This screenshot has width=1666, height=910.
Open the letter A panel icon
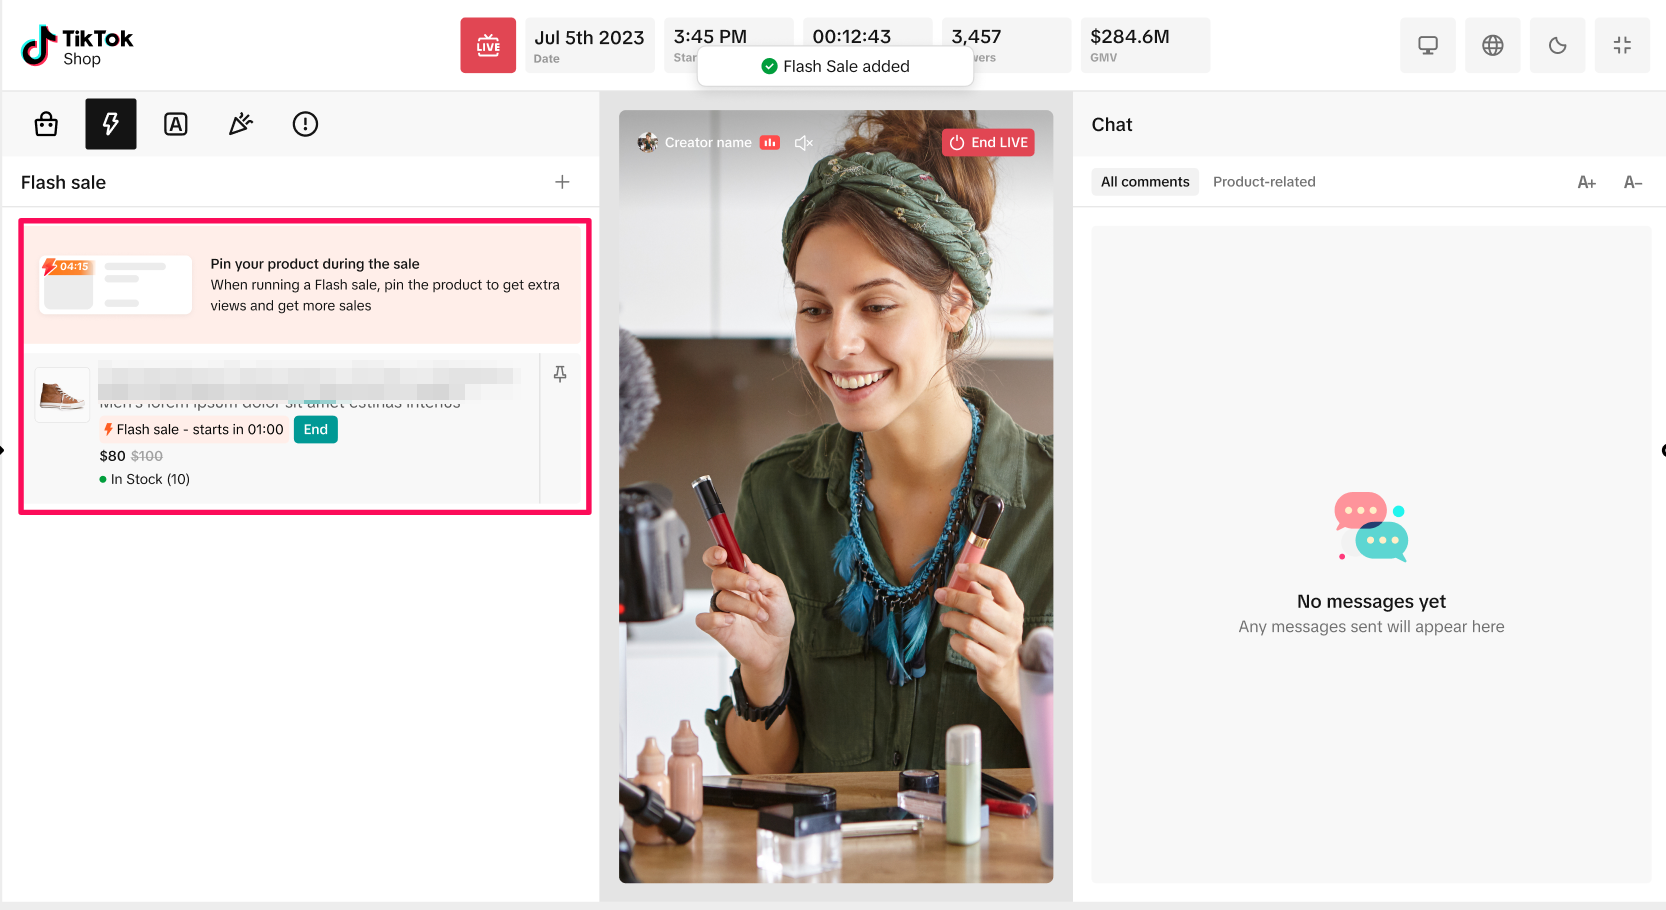click(176, 124)
